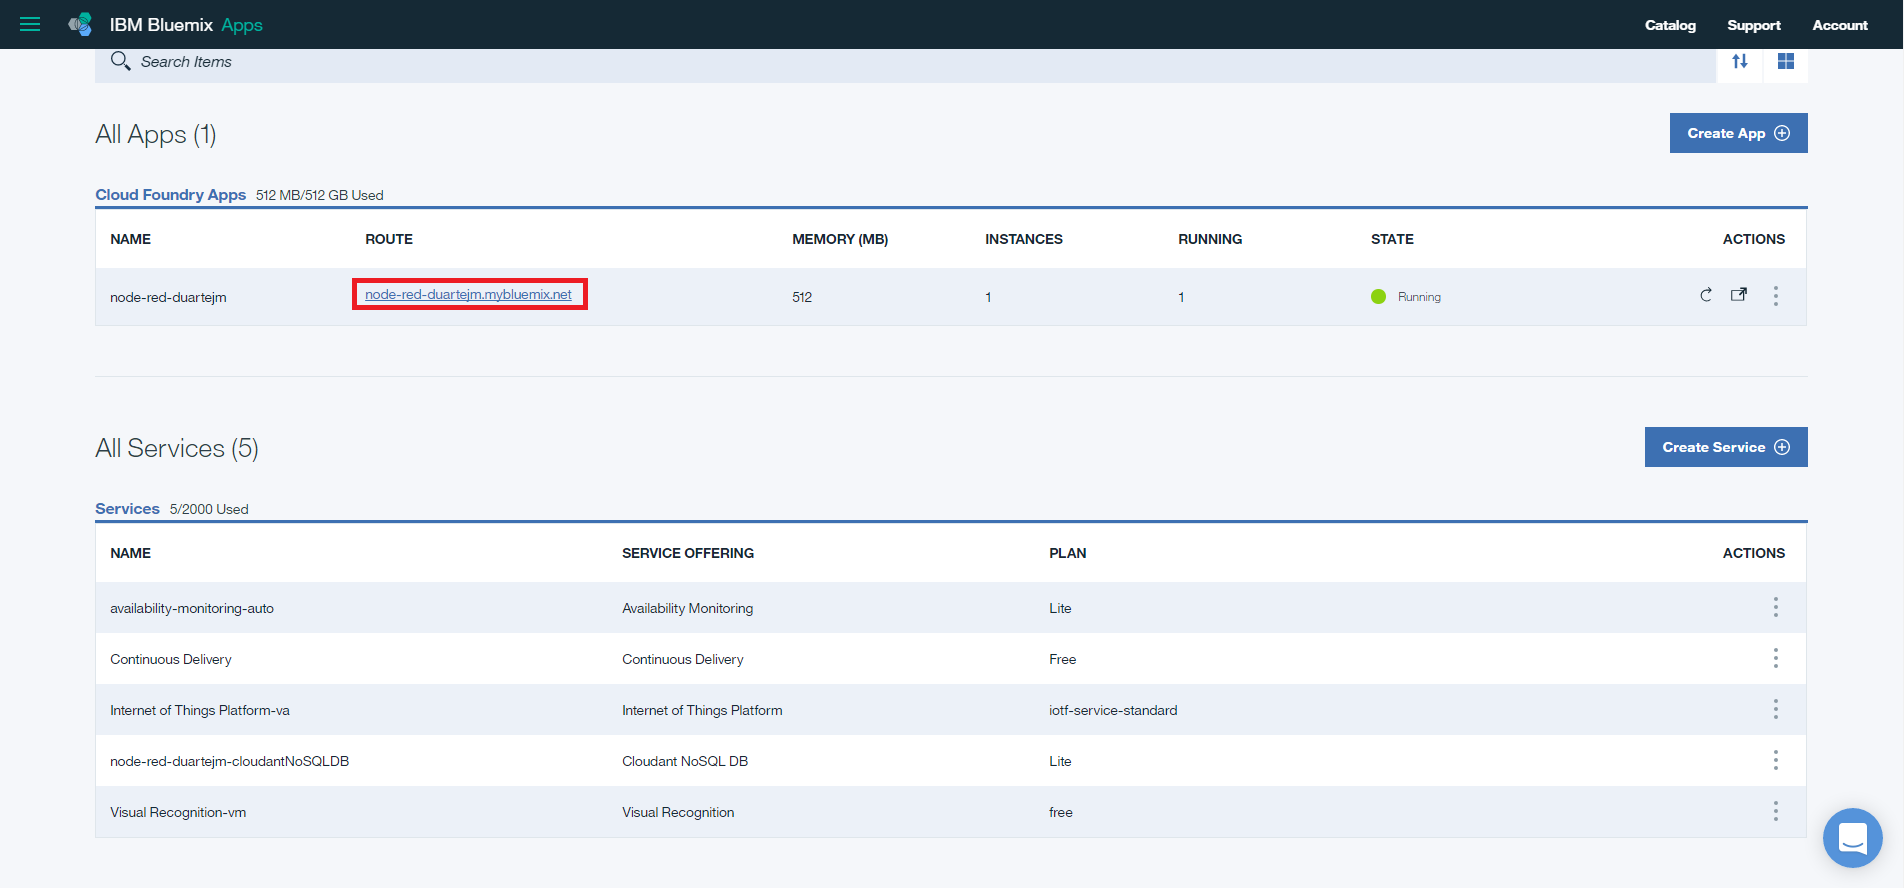Click the Visual Recognition offering cell
Image resolution: width=1904 pixels, height=888 pixels.
pos(678,812)
